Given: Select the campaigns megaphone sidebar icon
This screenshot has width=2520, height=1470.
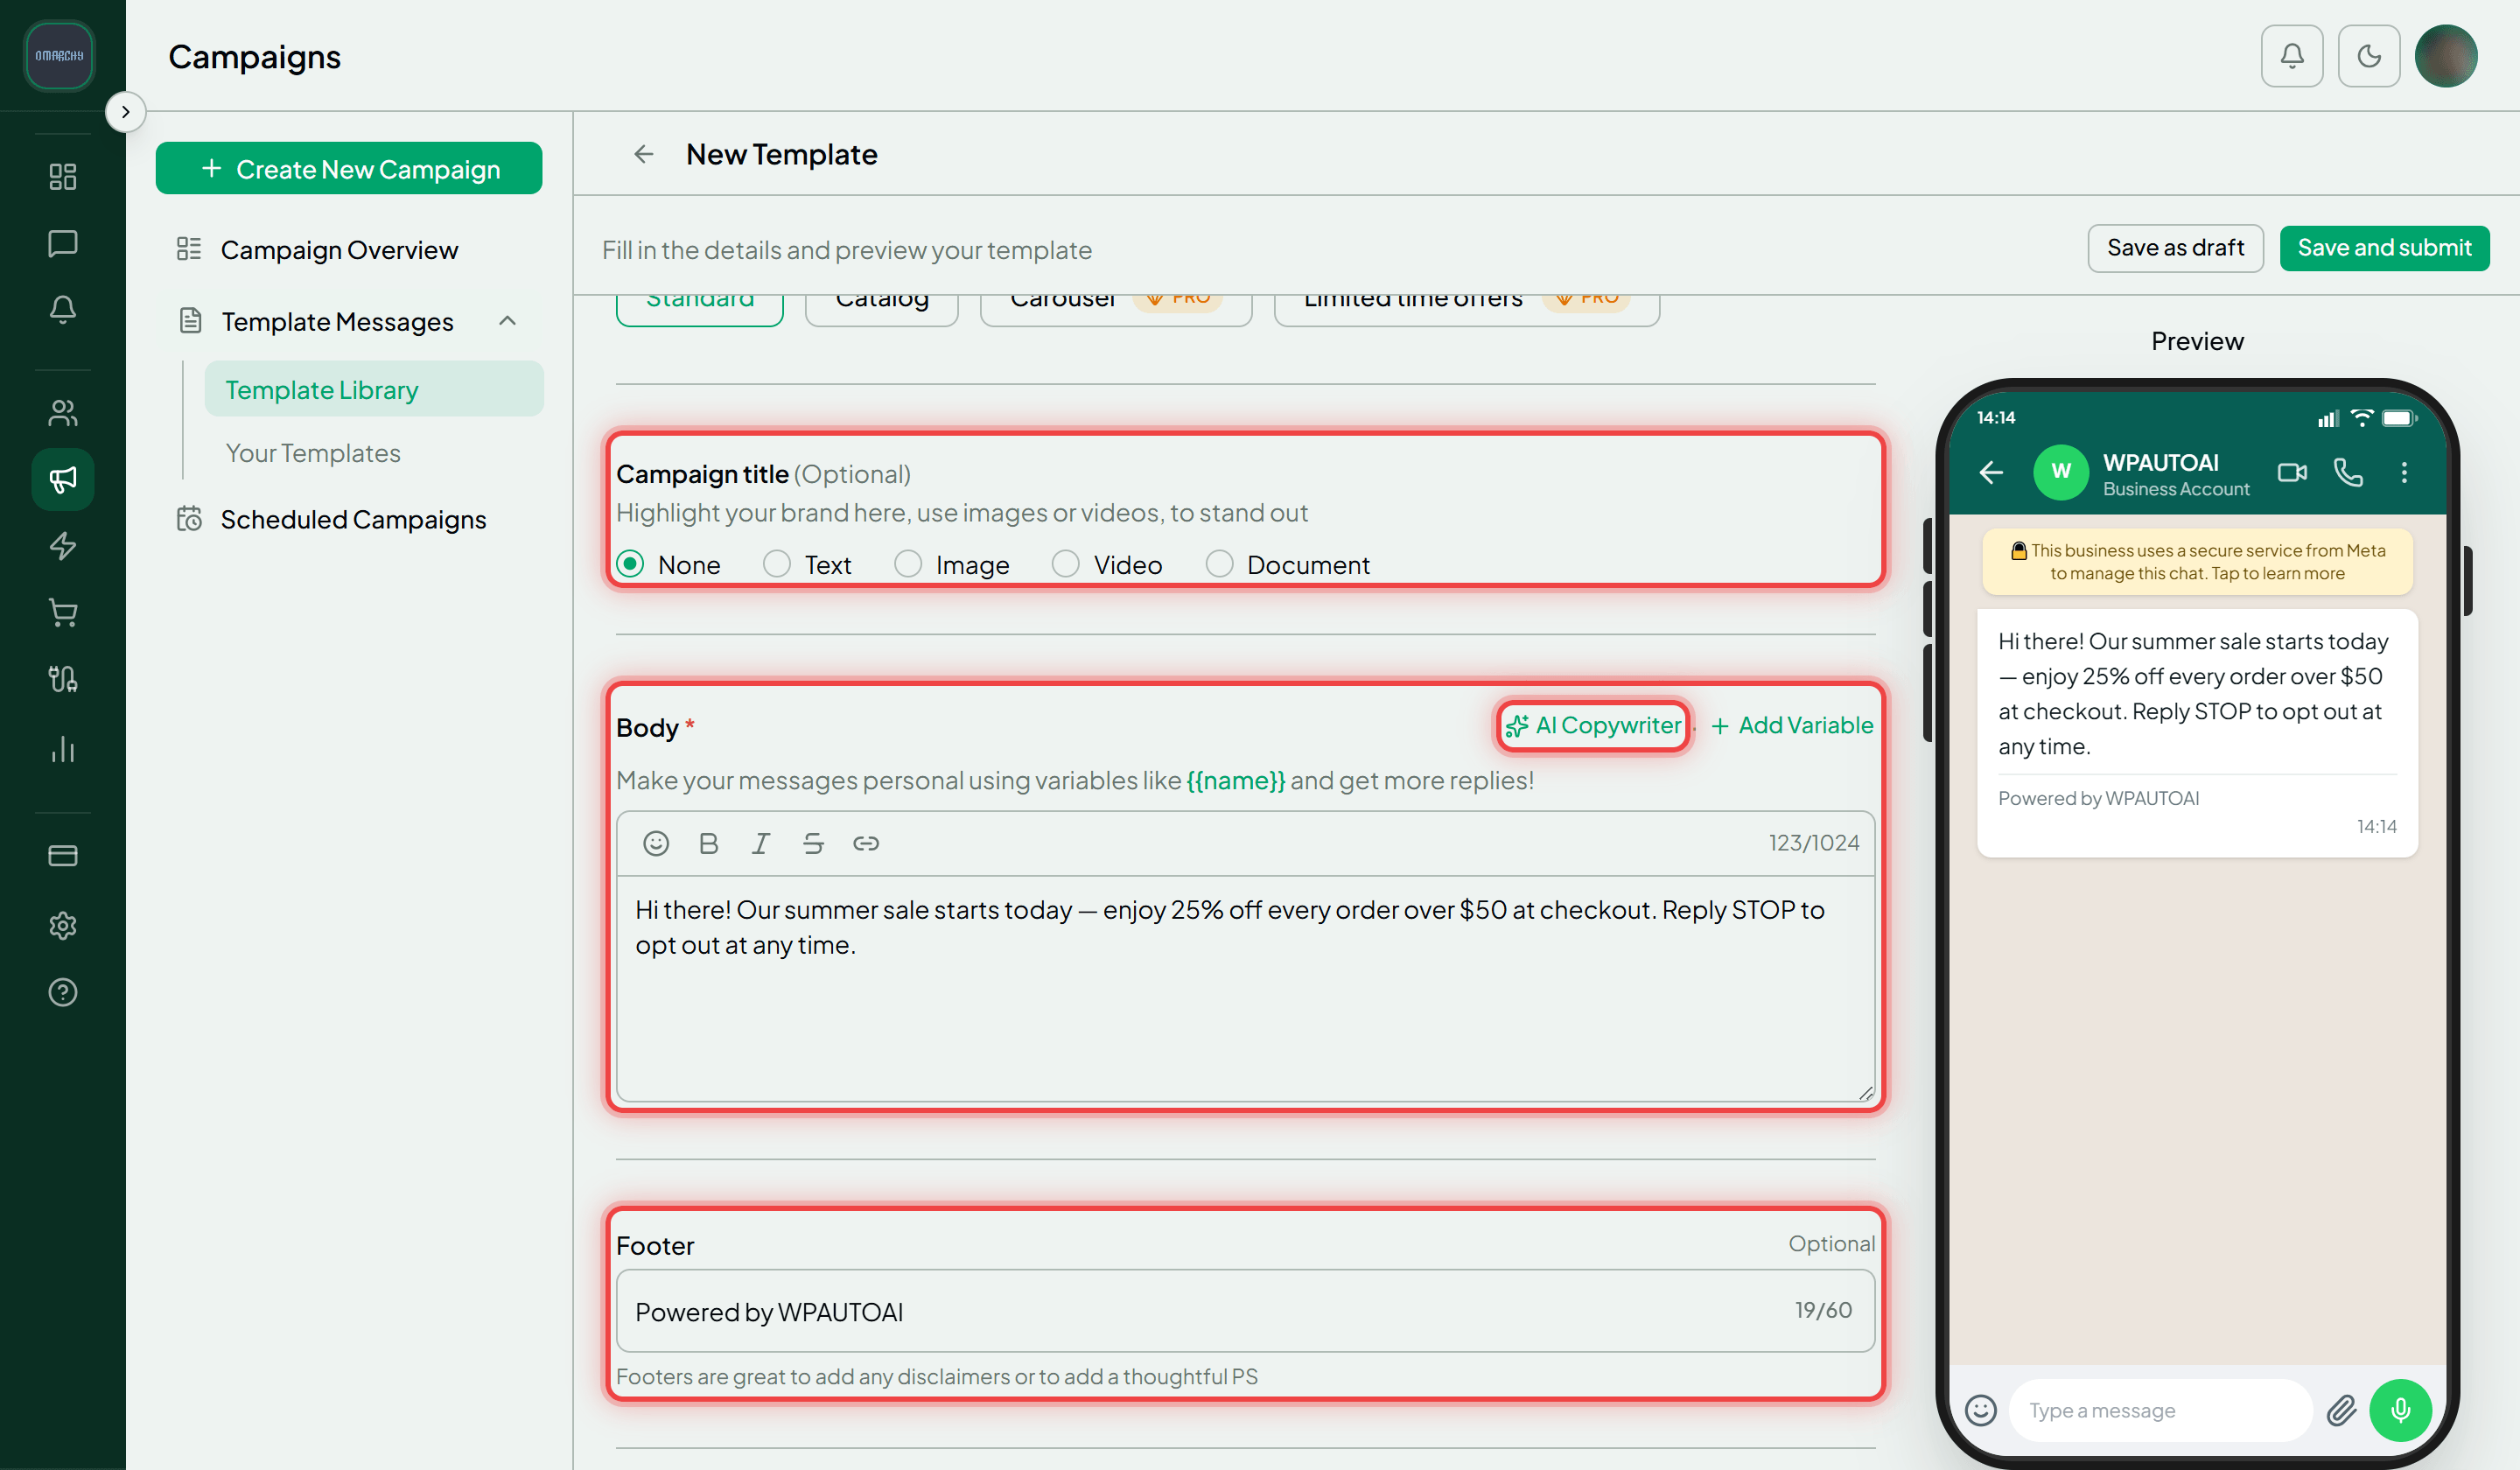Looking at the screenshot, I should (62, 479).
